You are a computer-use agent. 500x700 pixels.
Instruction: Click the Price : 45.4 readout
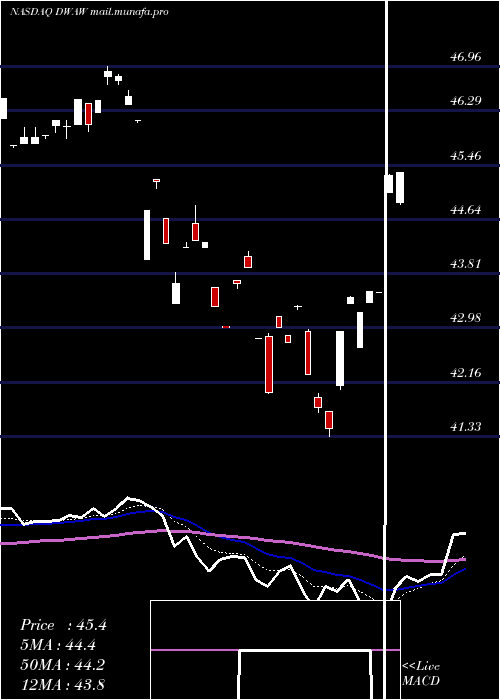(63, 625)
